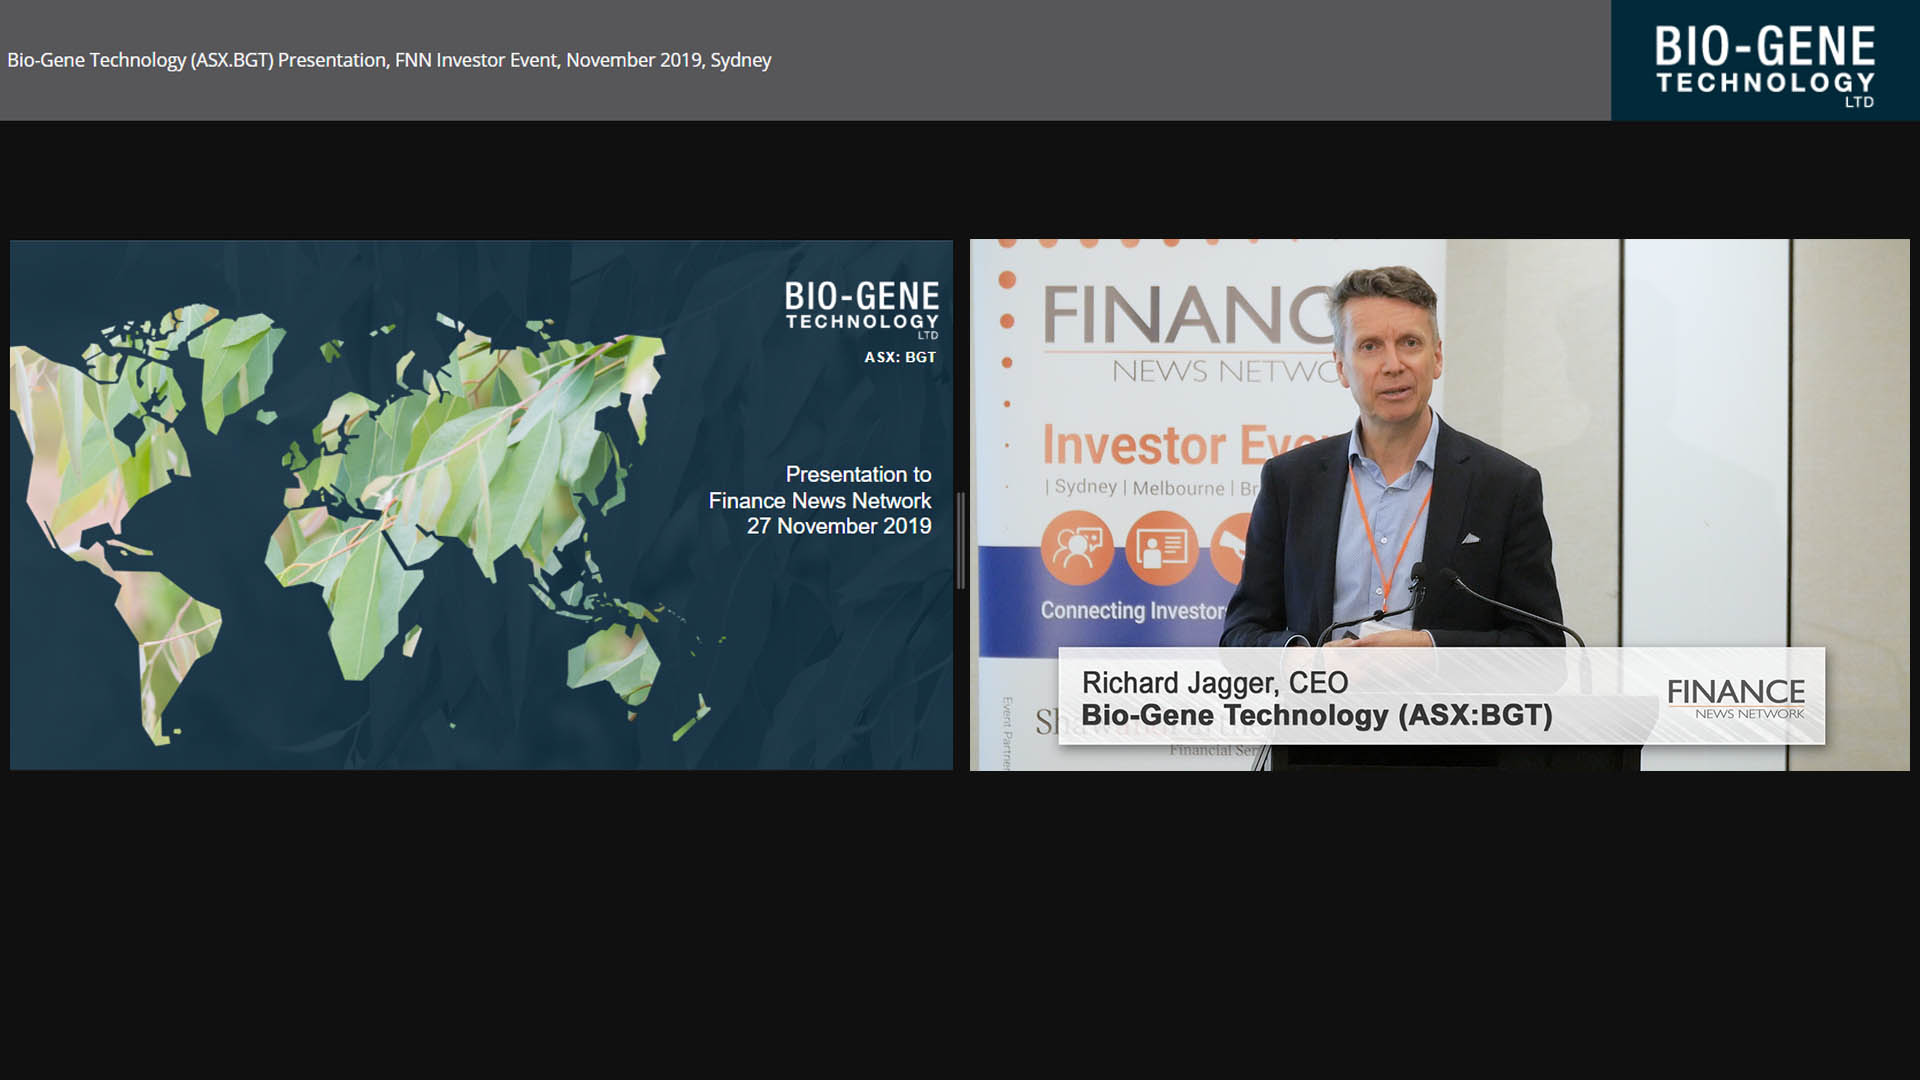
Task: Click the Bio-Gene Technology logo in header
Action: click(1764, 62)
